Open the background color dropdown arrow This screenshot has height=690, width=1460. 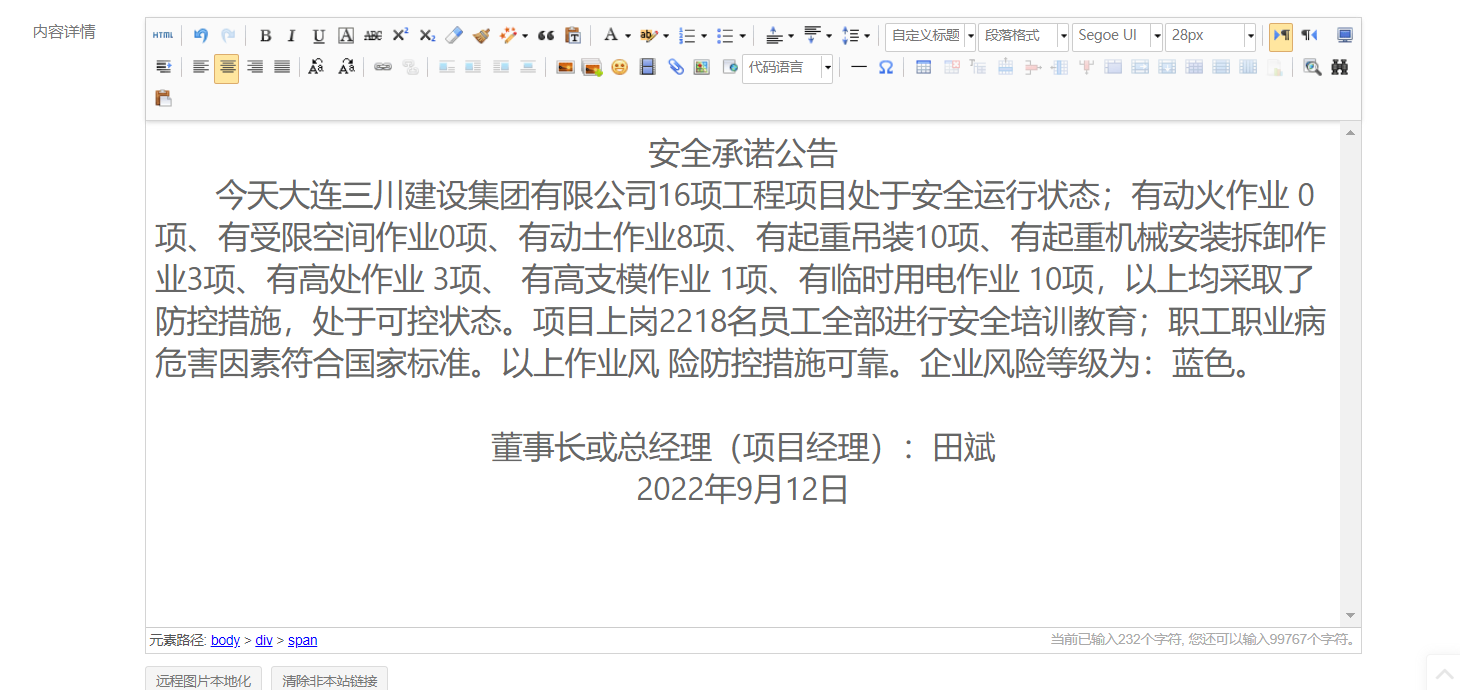click(666, 36)
